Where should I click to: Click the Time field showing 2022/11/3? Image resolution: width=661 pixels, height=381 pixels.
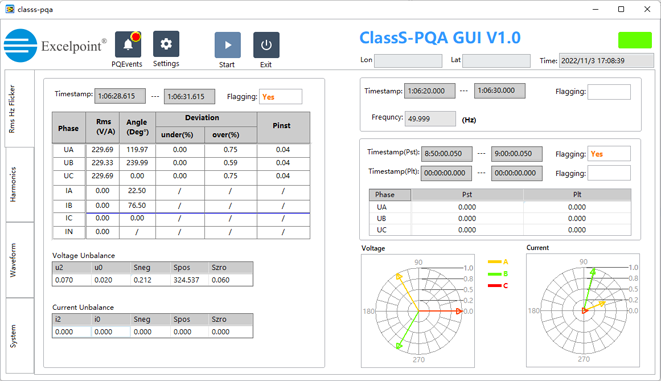pyautogui.click(x=606, y=61)
